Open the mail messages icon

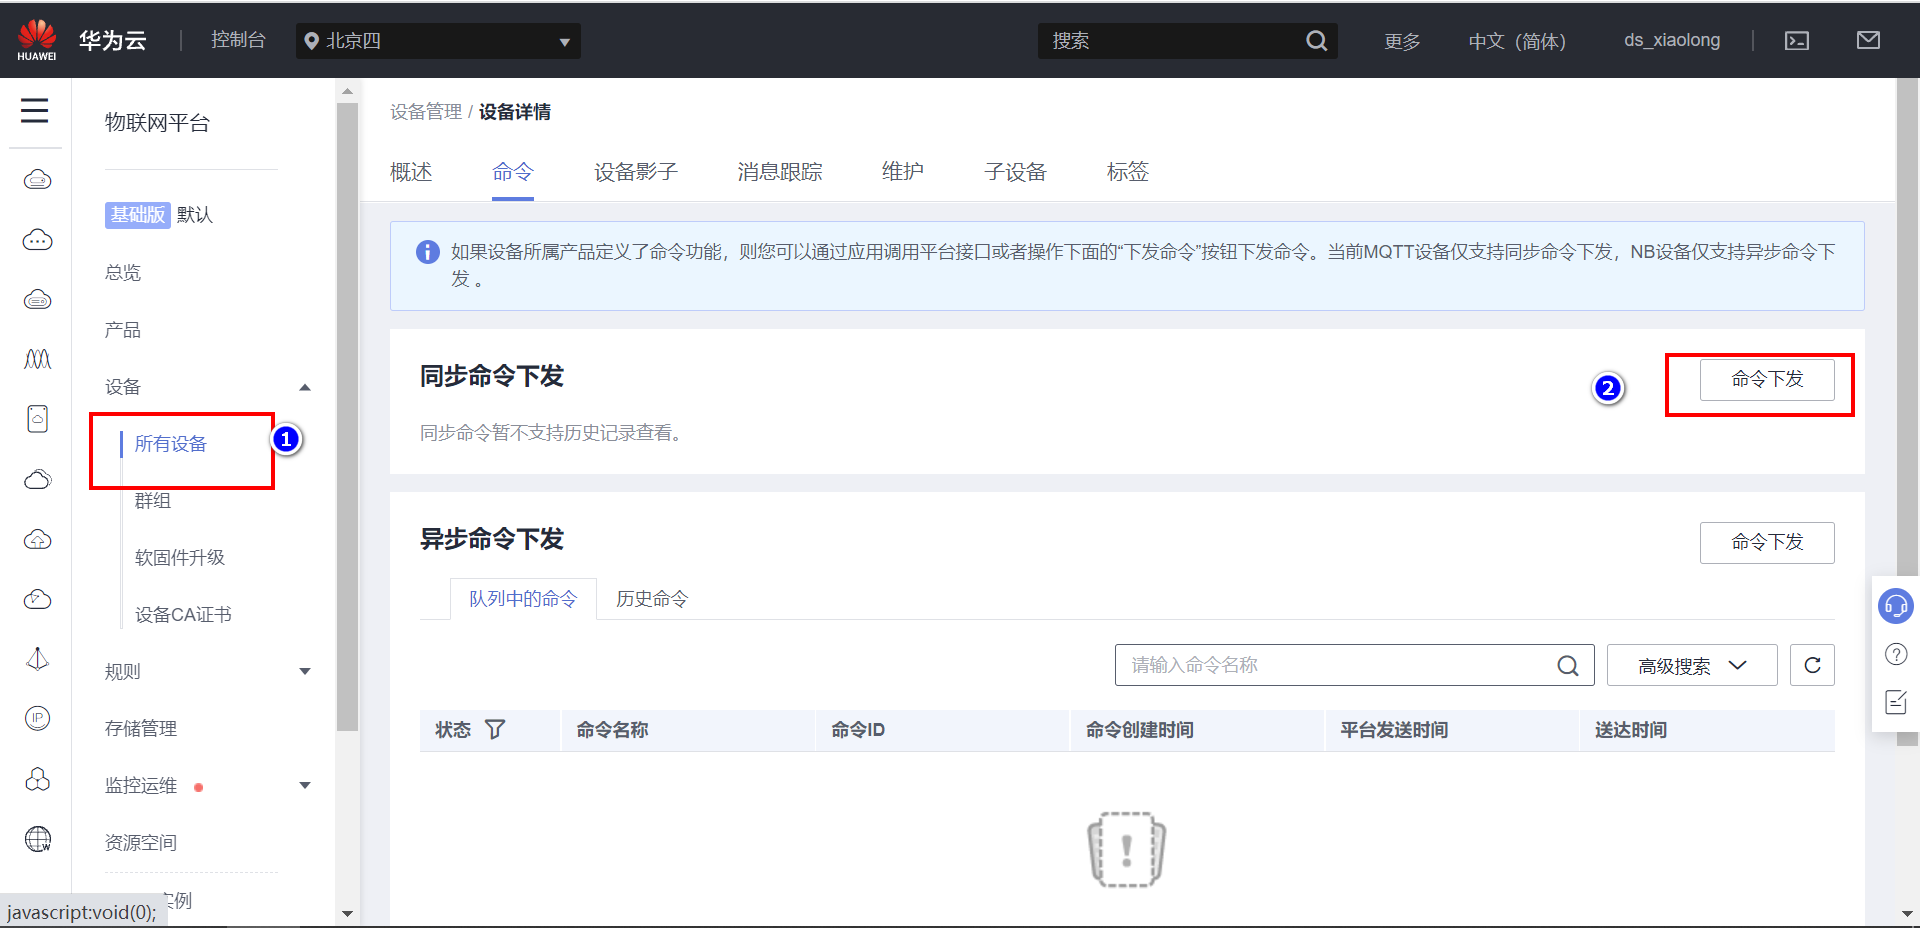pyautogui.click(x=1868, y=40)
